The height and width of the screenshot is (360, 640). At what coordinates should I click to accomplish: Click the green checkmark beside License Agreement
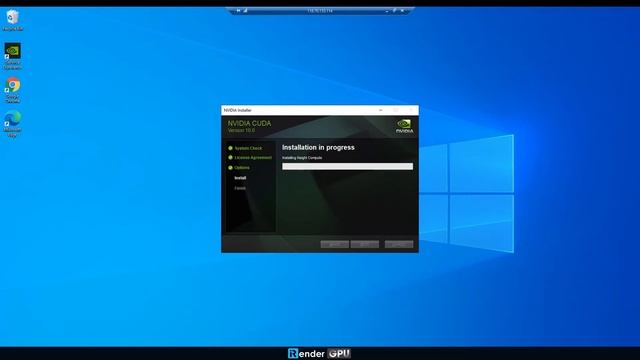tap(230, 158)
